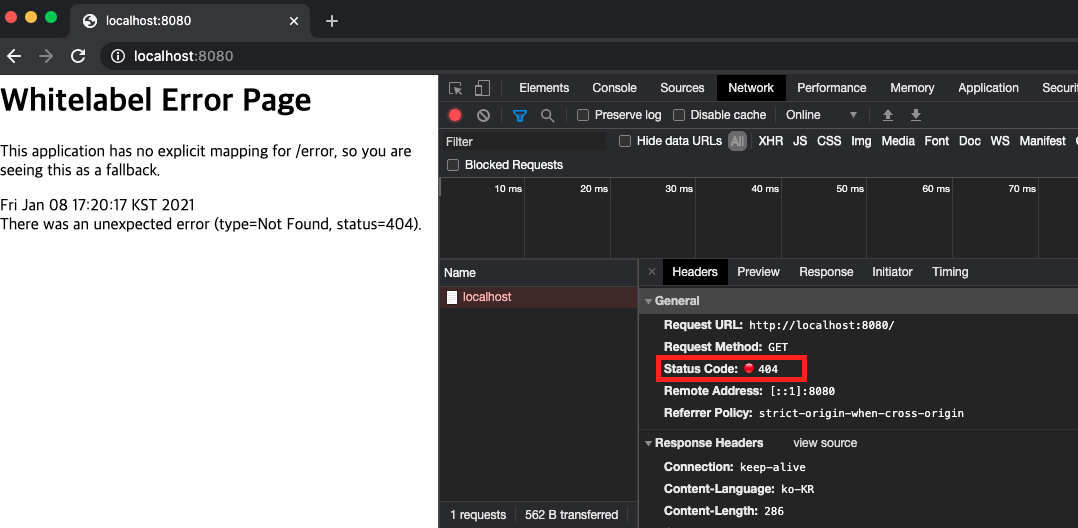This screenshot has height=528, width=1078.
Task: Open the Memory panel
Action: [x=912, y=88]
